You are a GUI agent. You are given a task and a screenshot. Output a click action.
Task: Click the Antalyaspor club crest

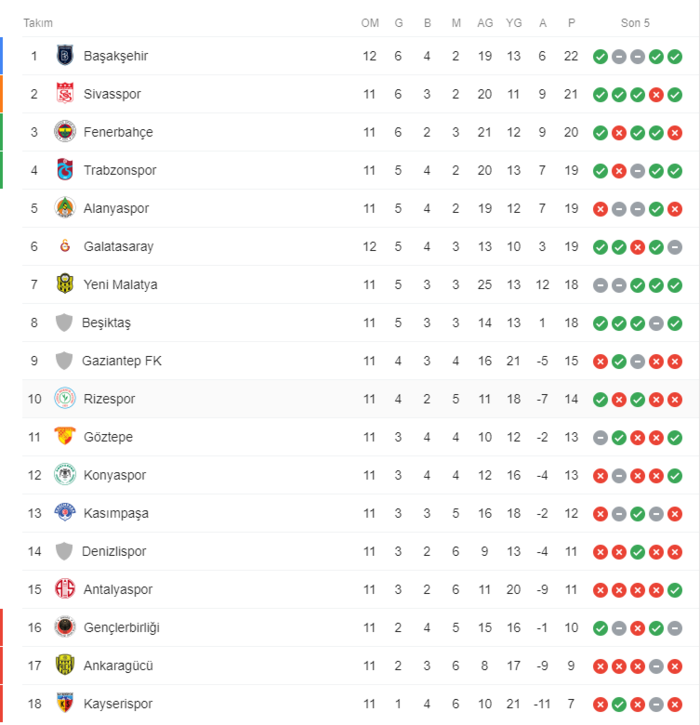tap(65, 589)
